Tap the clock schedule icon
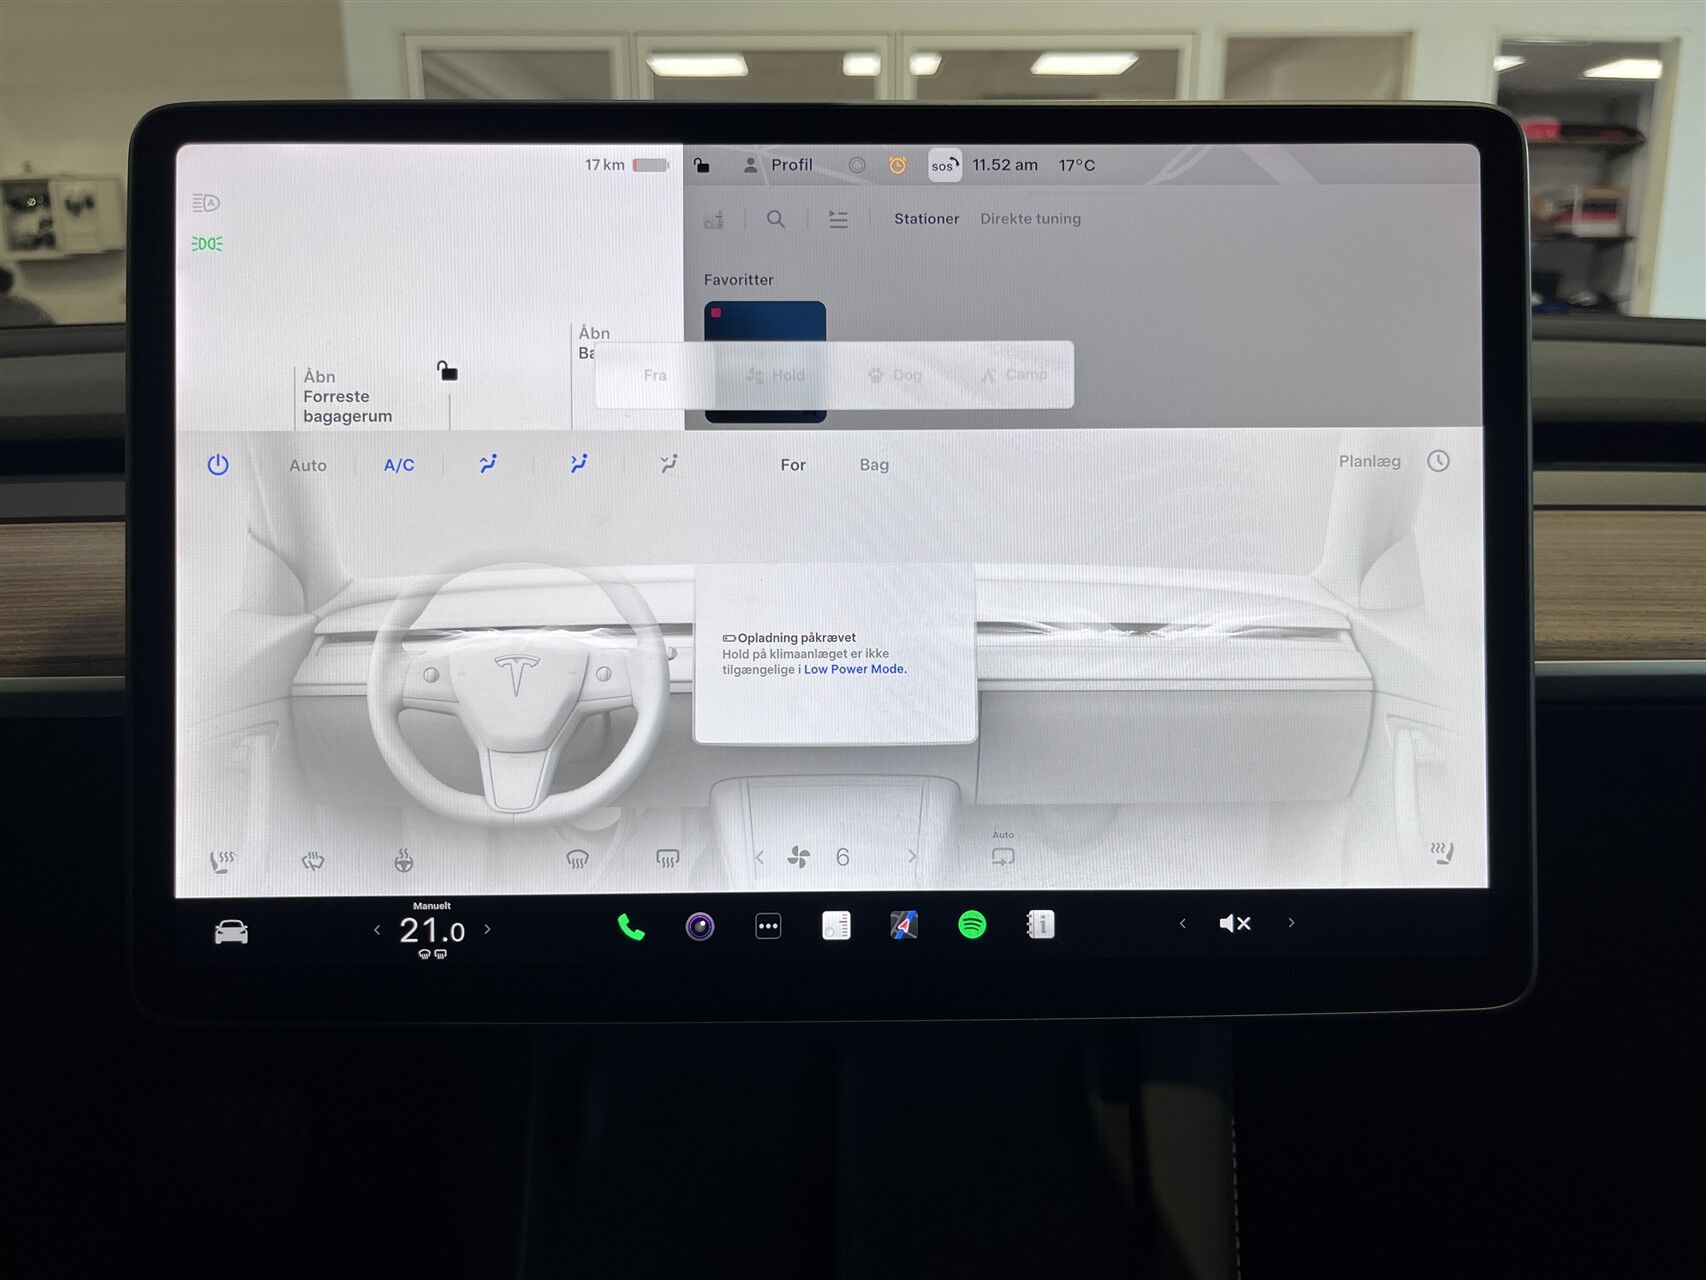Screen dimensions: 1706x1280 (x=1438, y=461)
